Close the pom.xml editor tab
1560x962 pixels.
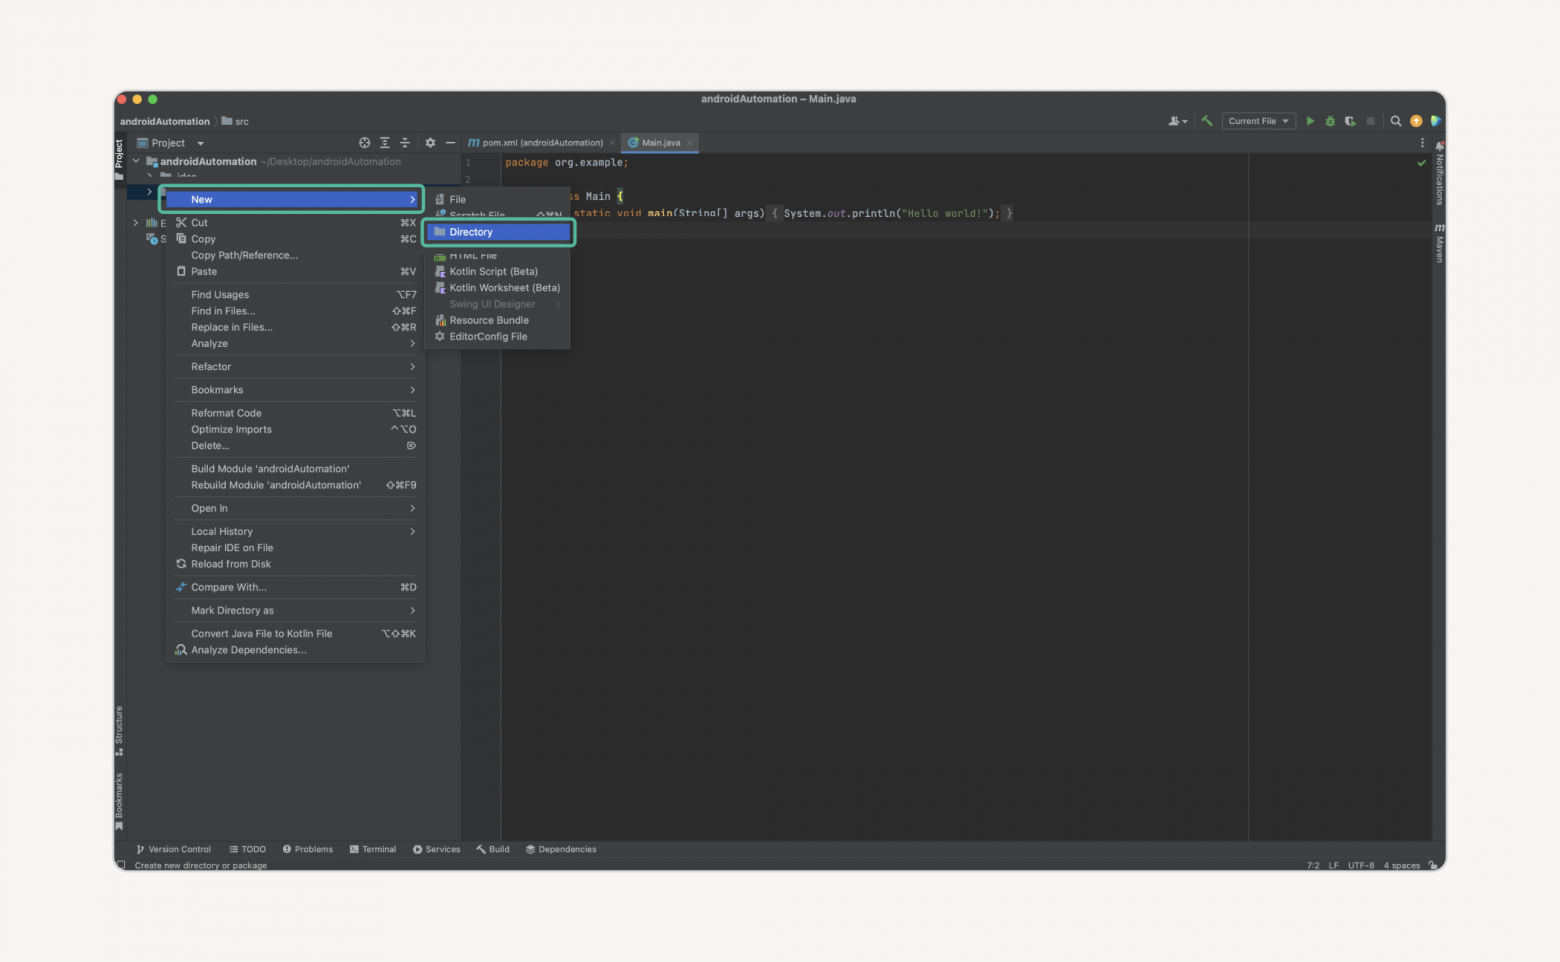point(612,143)
